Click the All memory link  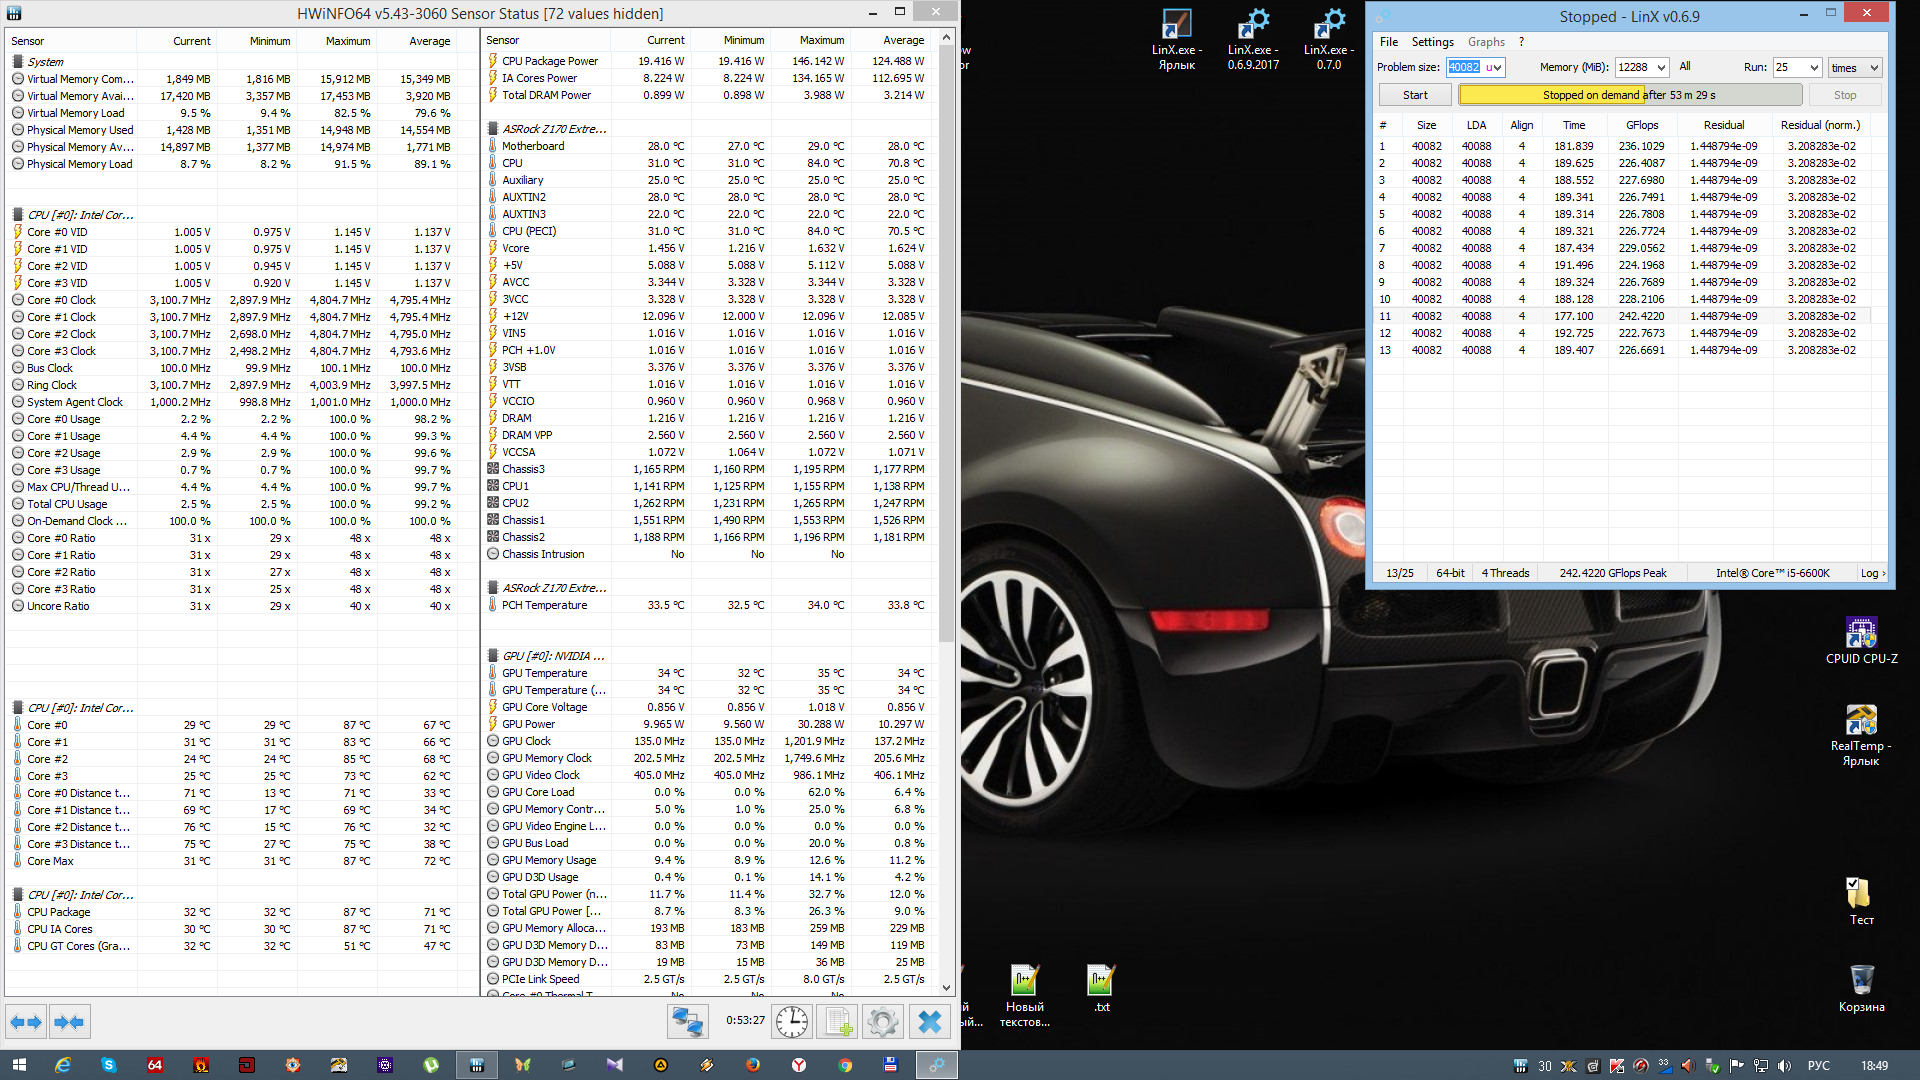click(1685, 67)
